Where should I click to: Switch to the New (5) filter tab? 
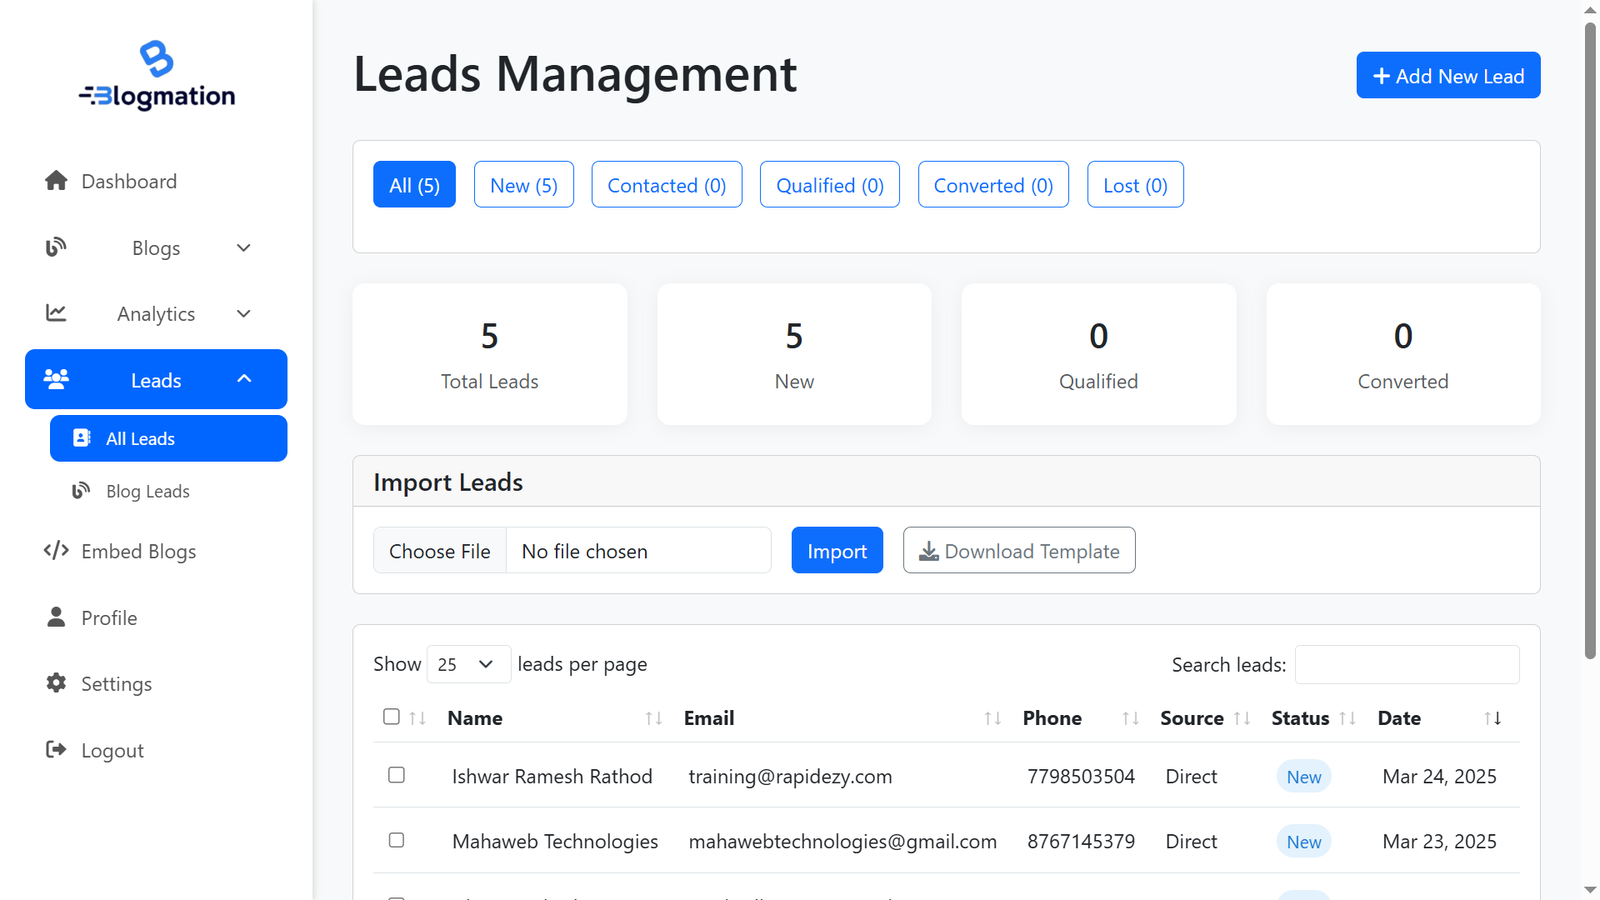[x=523, y=184]
